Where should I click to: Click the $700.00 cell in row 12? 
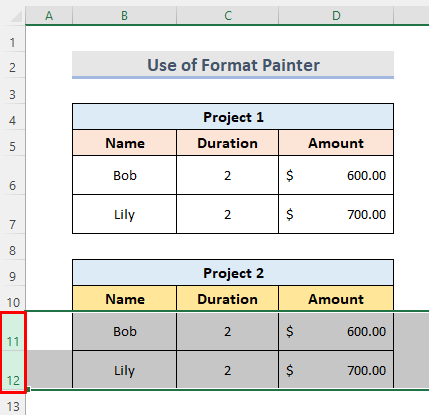click(336, 370)
